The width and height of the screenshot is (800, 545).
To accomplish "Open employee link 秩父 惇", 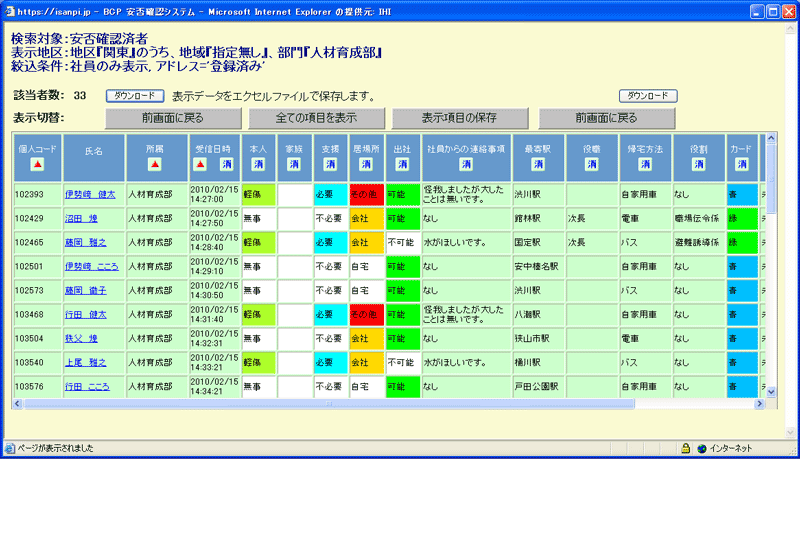I will [x=81, y=338].
